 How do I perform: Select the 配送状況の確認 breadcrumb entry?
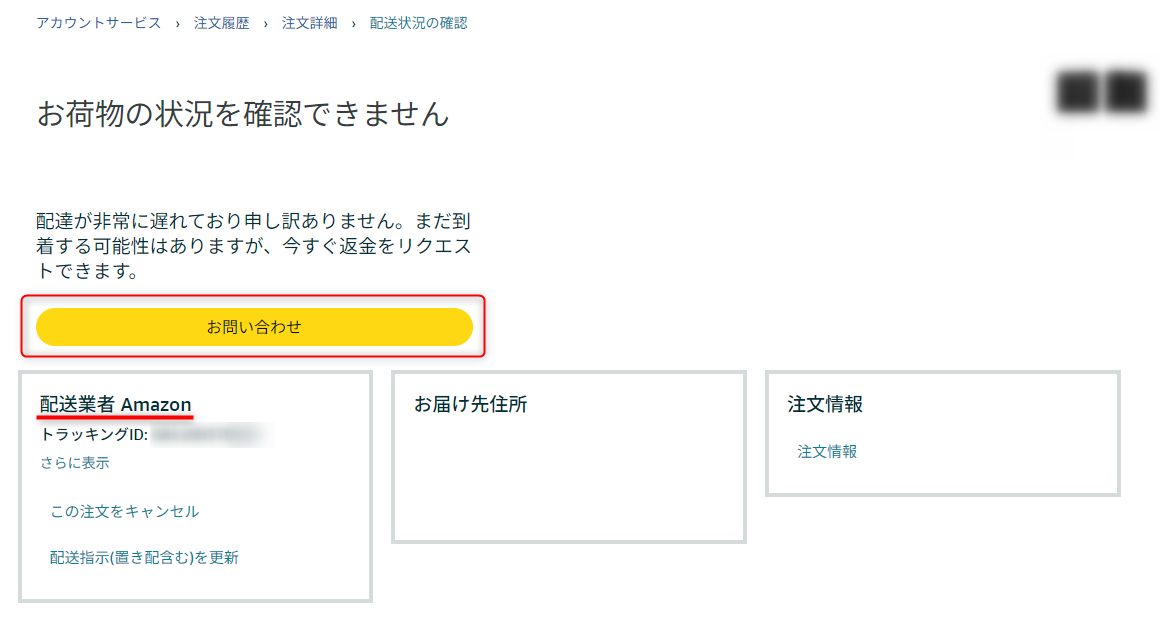[x=419, y=22]
